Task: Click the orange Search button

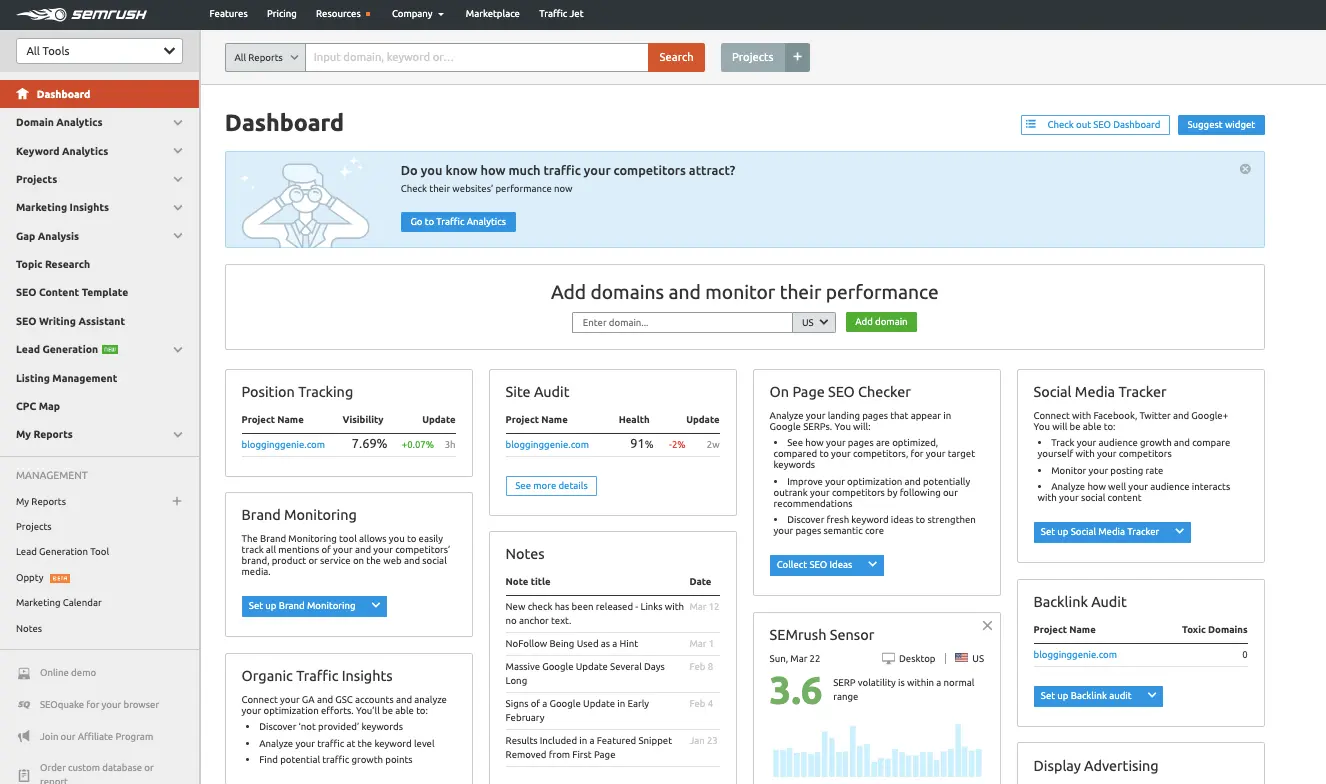Action: [676, 57]
